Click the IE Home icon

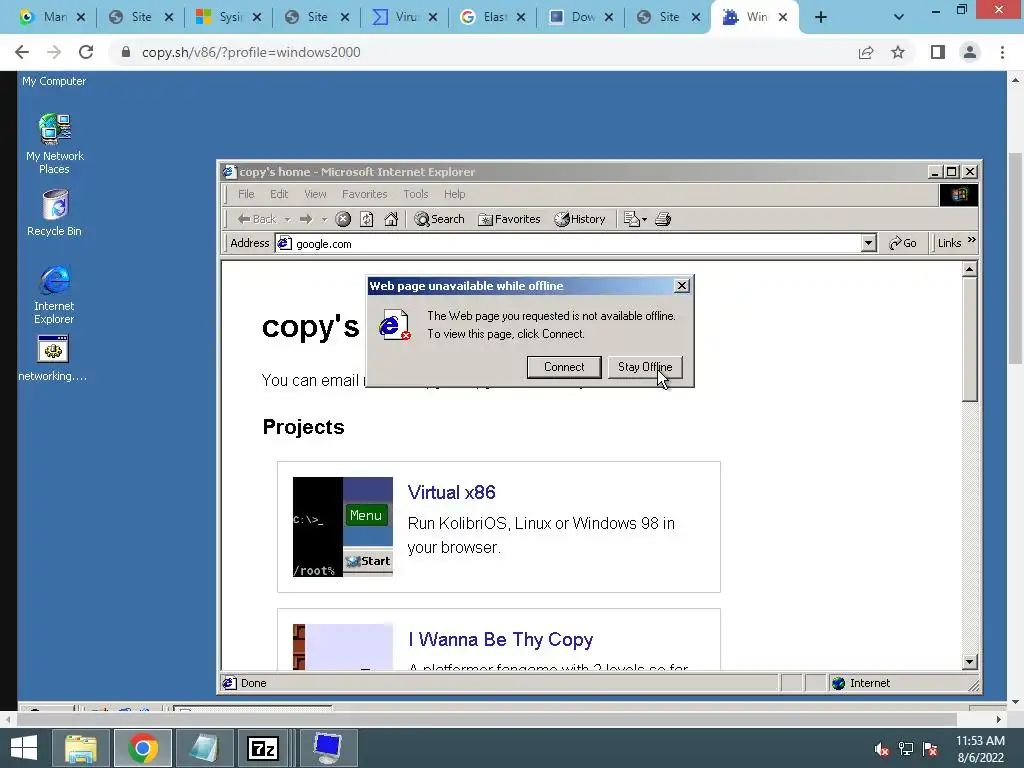(x=391, y=219)
